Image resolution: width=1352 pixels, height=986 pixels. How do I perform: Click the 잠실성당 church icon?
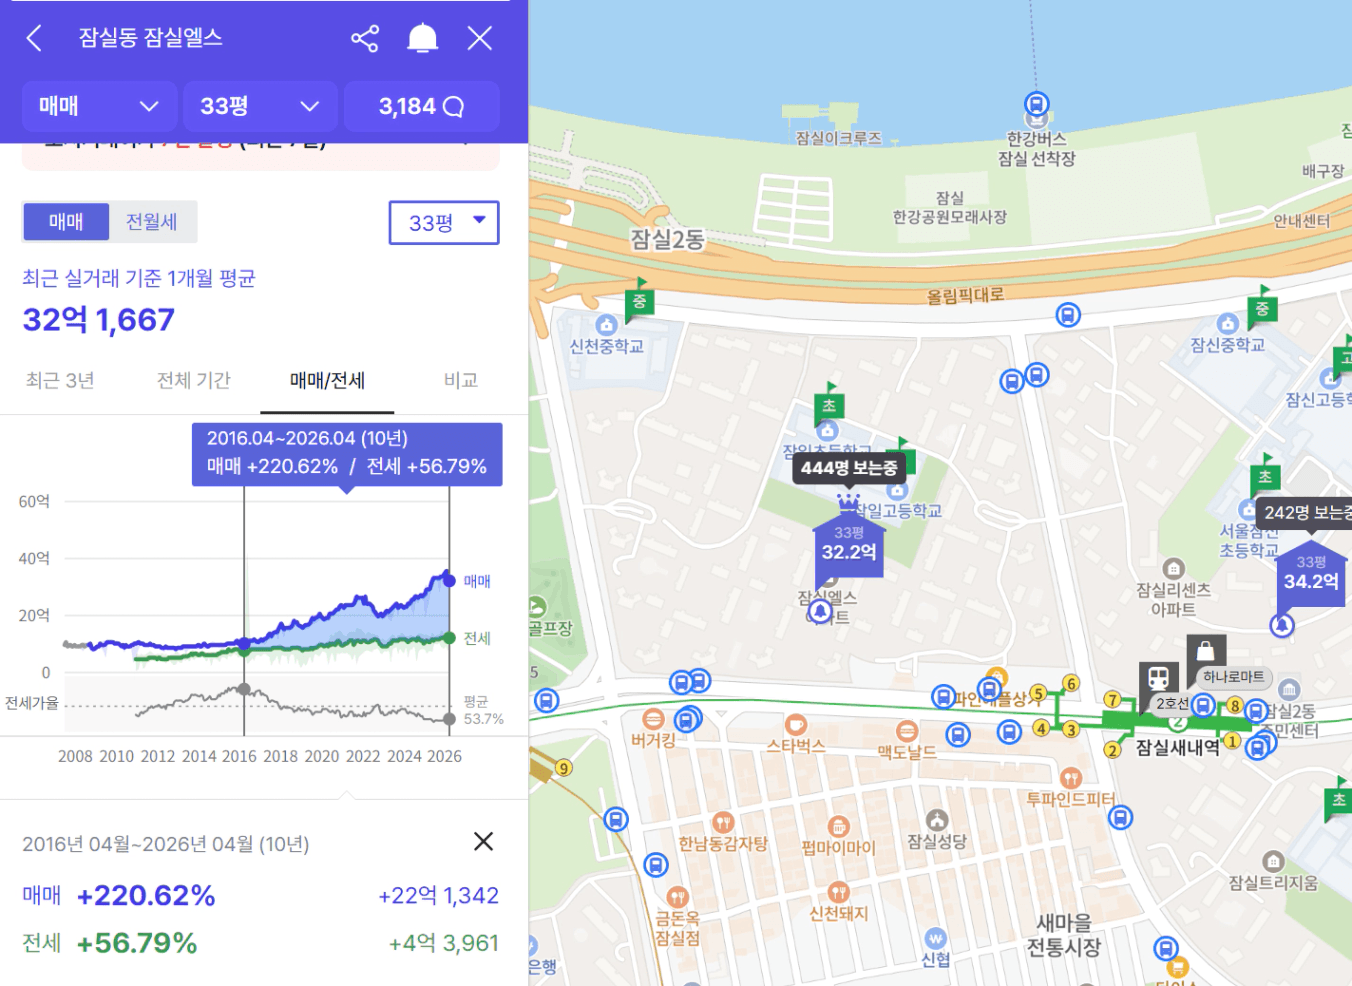pos(937,820)
